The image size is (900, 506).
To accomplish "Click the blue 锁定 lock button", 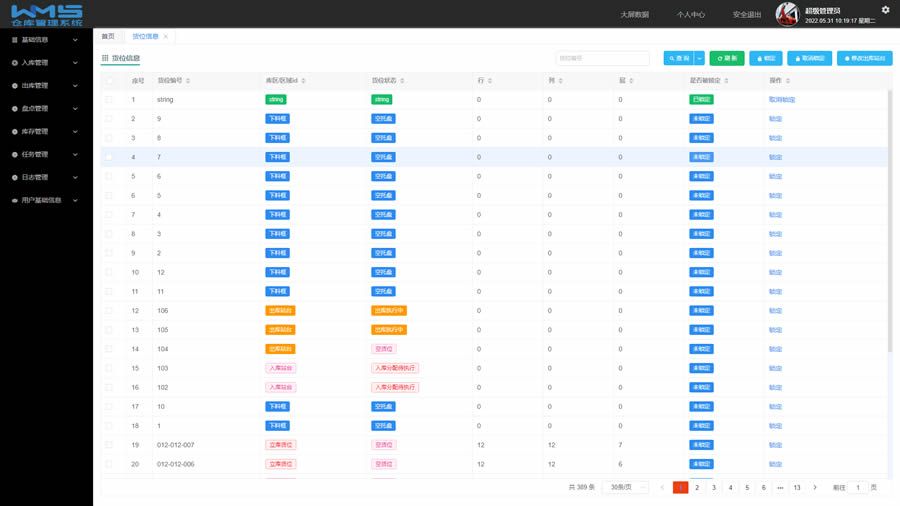I will point(766,58).
